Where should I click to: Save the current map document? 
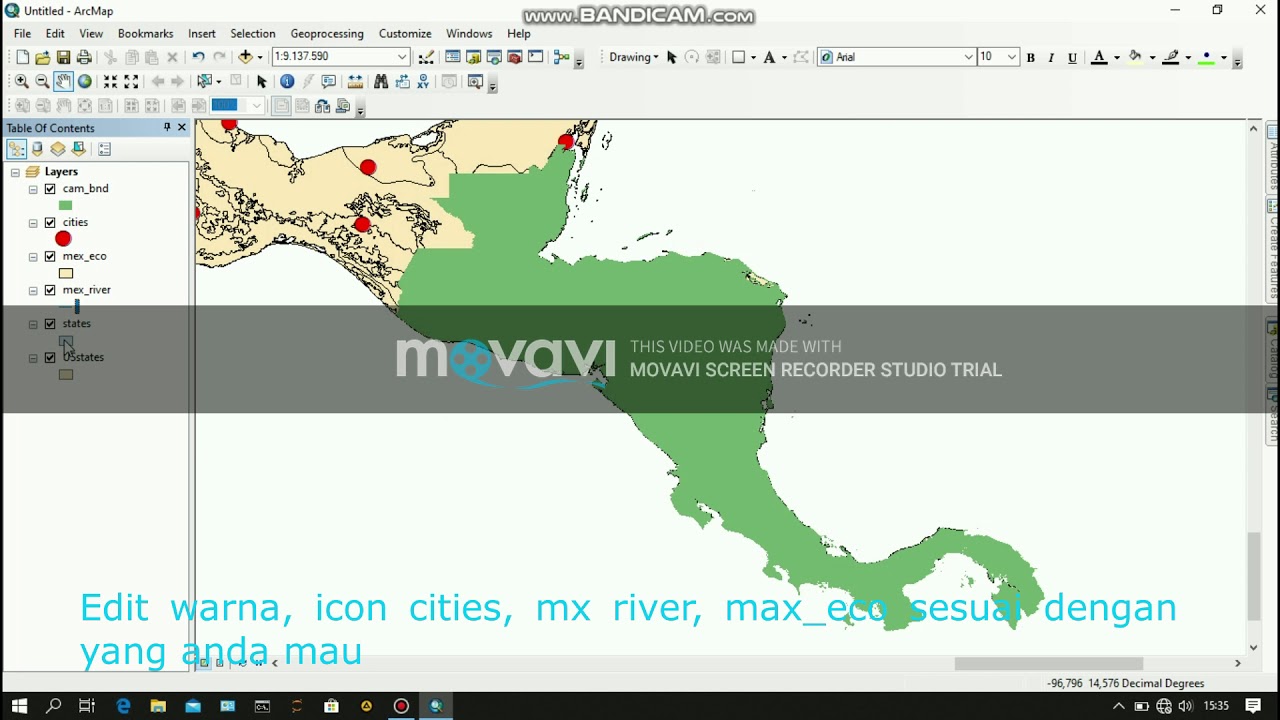(63, 57)
